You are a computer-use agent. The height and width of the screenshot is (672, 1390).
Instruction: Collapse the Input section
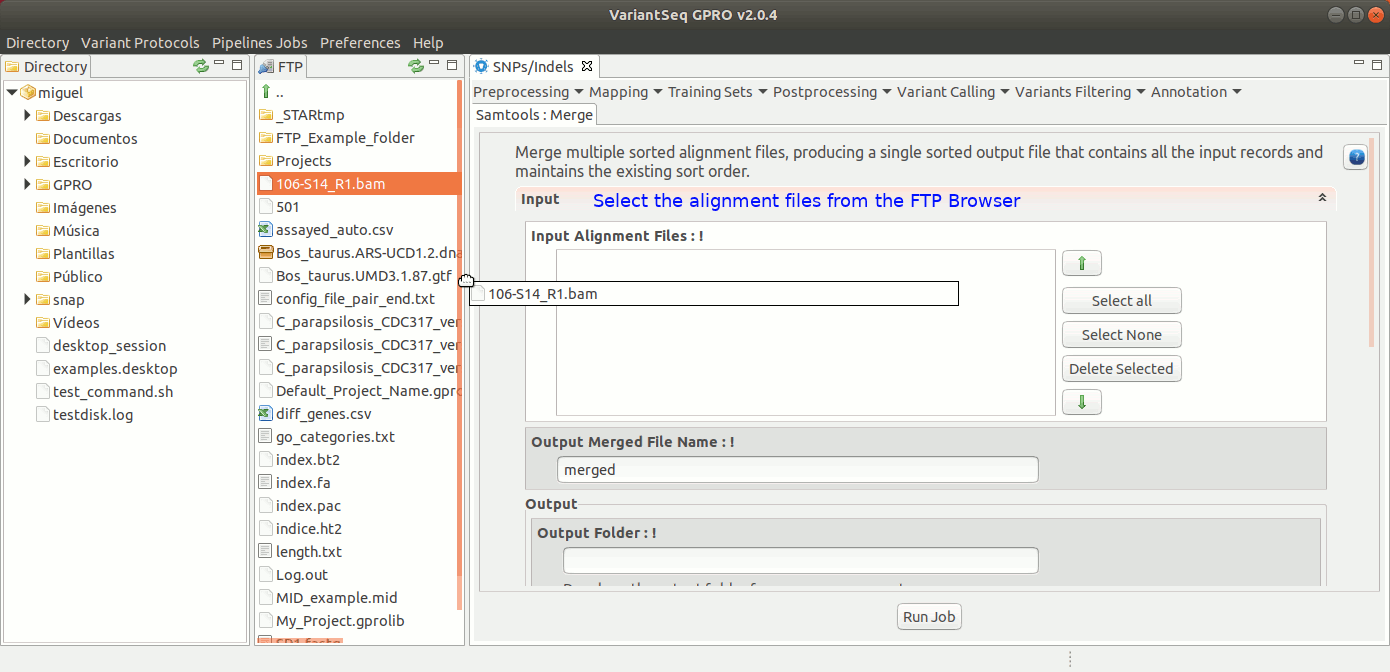click(1322, 199)
